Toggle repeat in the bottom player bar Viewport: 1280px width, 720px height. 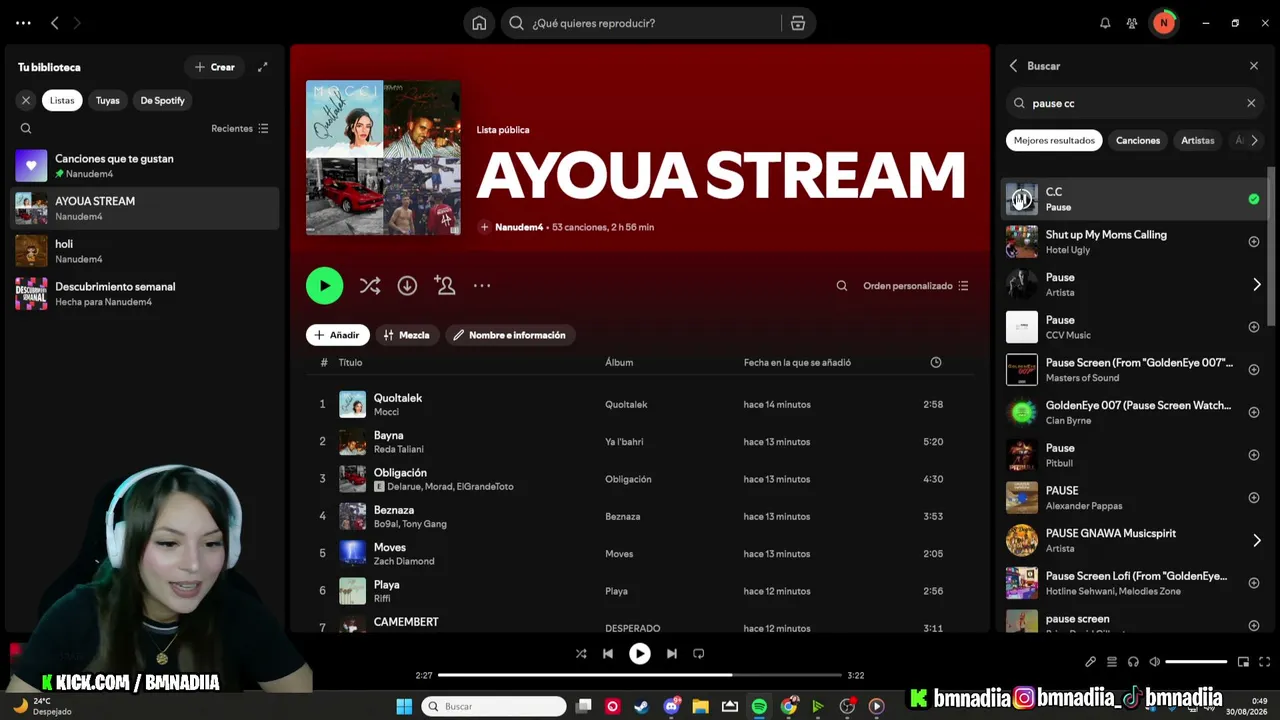point(699,654)
